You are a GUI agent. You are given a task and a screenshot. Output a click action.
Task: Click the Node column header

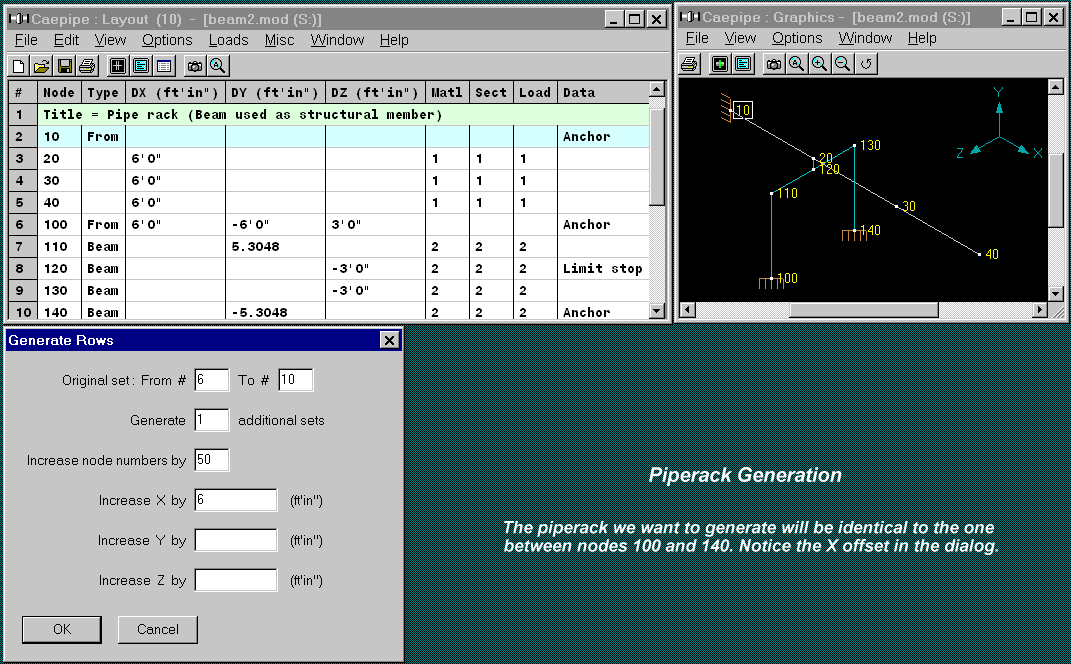59,92
